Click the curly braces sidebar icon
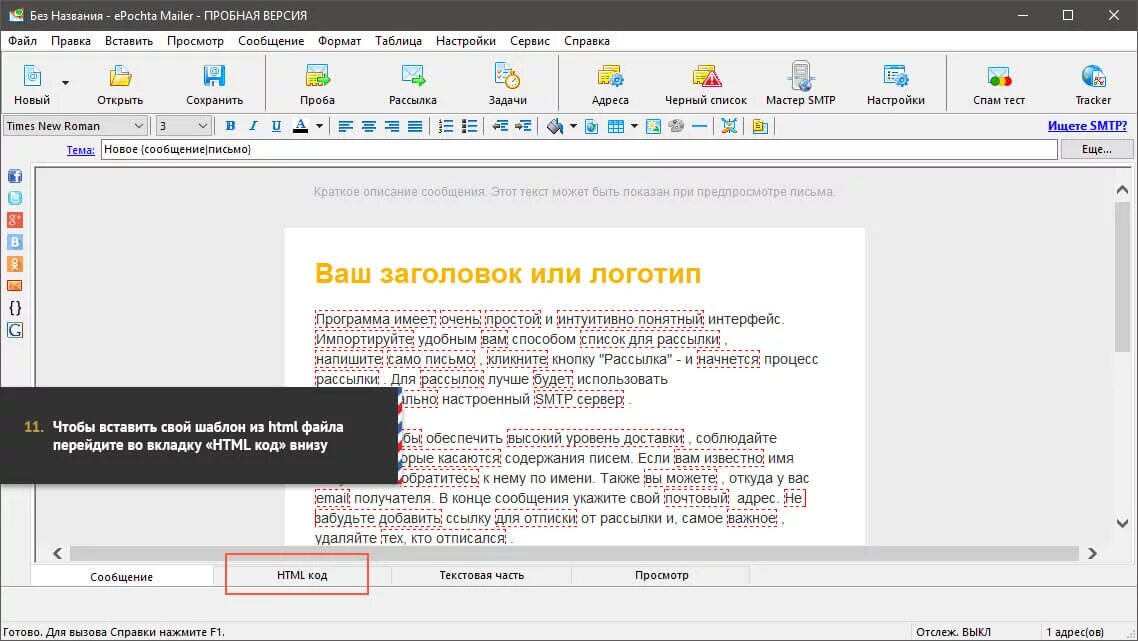Viewport: 1138px width, 641px height. tap(15, 308)
